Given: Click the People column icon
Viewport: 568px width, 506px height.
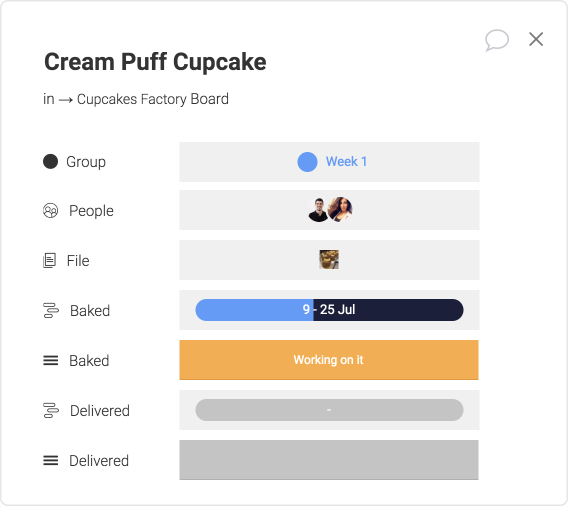Looking at the screenshot, I should coord(50,210).
